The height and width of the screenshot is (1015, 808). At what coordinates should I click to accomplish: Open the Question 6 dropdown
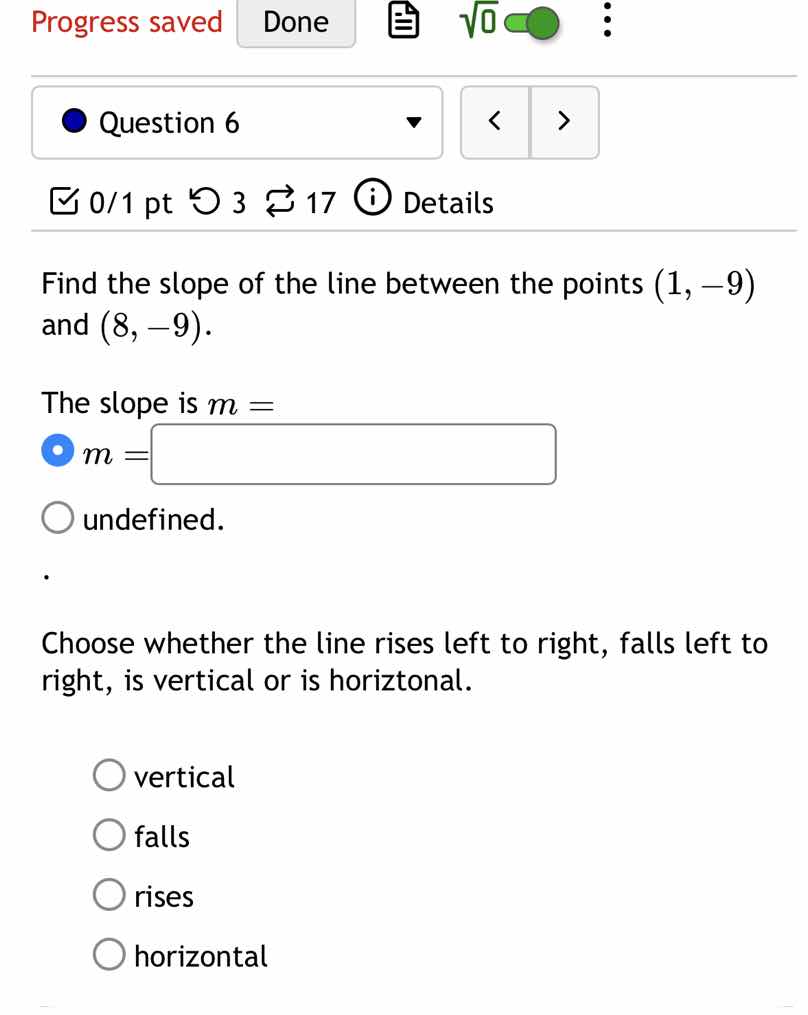(237, 122)
